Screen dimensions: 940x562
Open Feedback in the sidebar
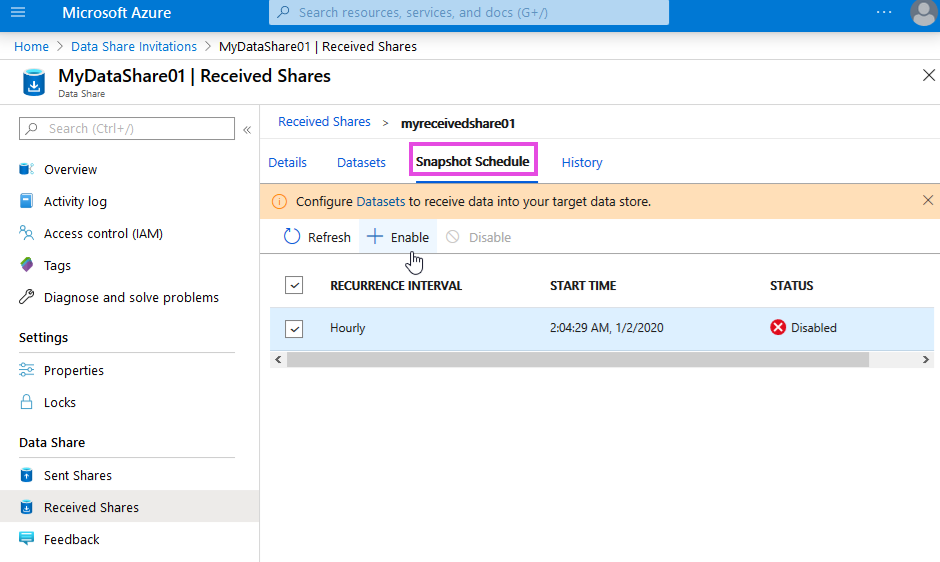click(x=71, y=539)
